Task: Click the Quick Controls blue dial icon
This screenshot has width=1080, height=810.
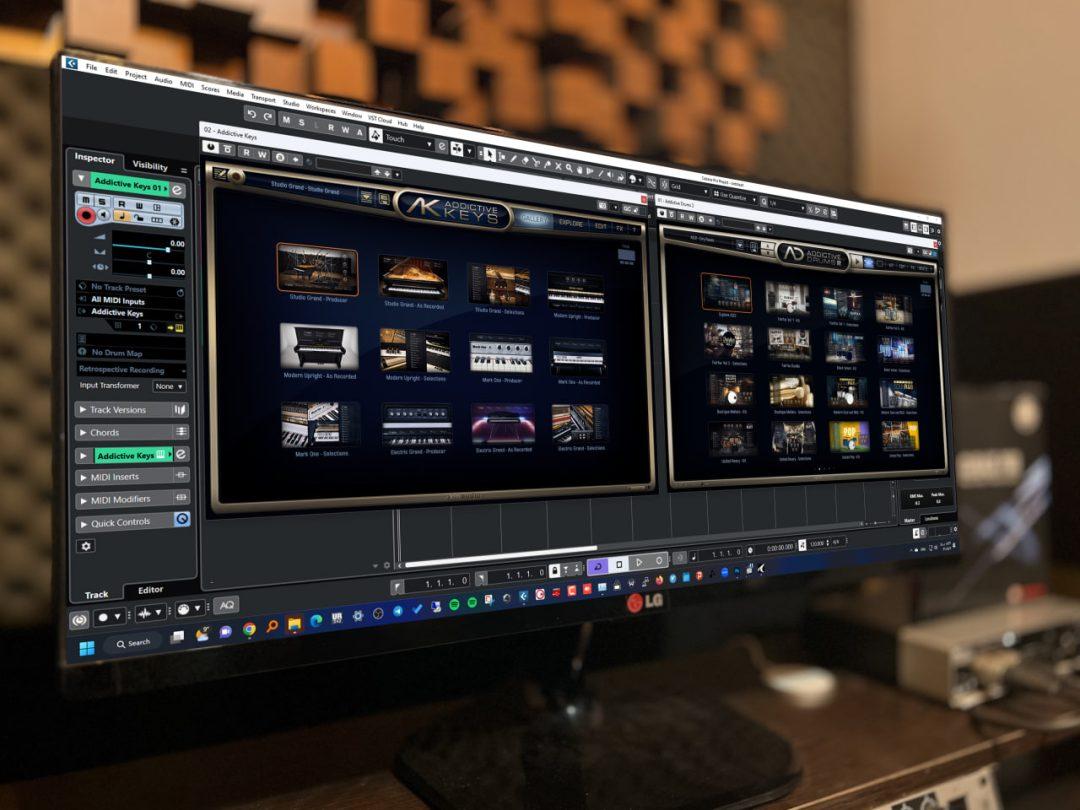Action: pos(182,519)
